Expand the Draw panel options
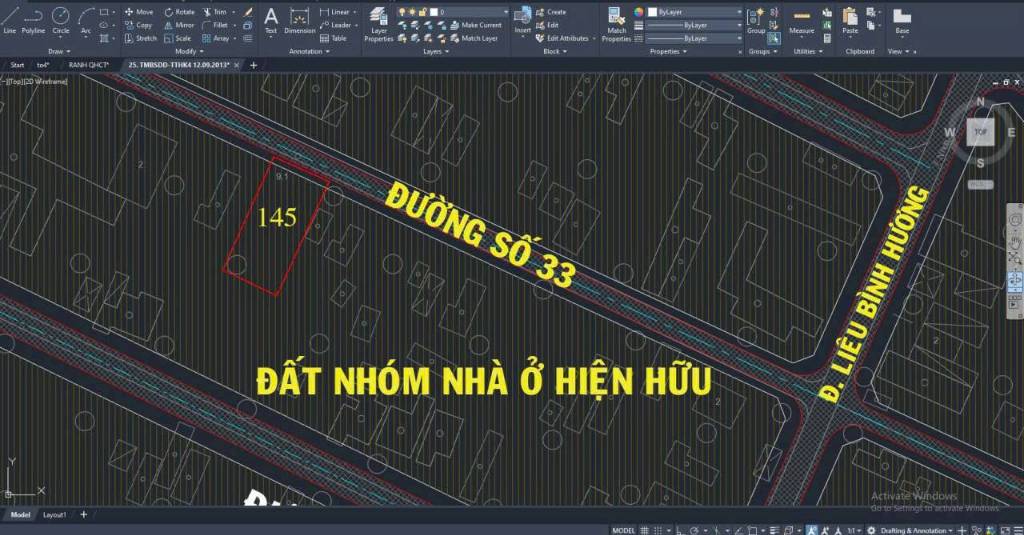 (x=59, y=51)
